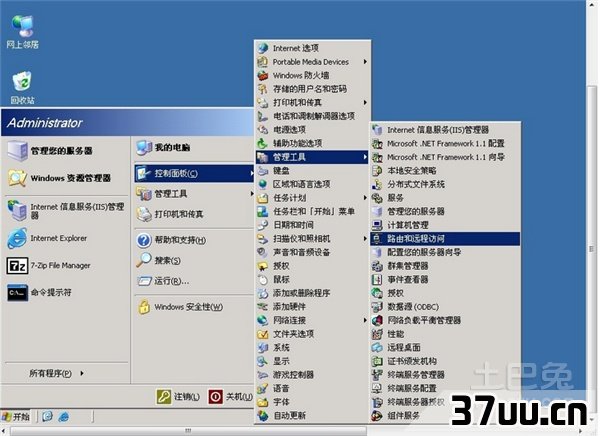Viewport: 600px width, 436px height.
Task: Click the 开始 Start button
Action: (x=16, y=416)
